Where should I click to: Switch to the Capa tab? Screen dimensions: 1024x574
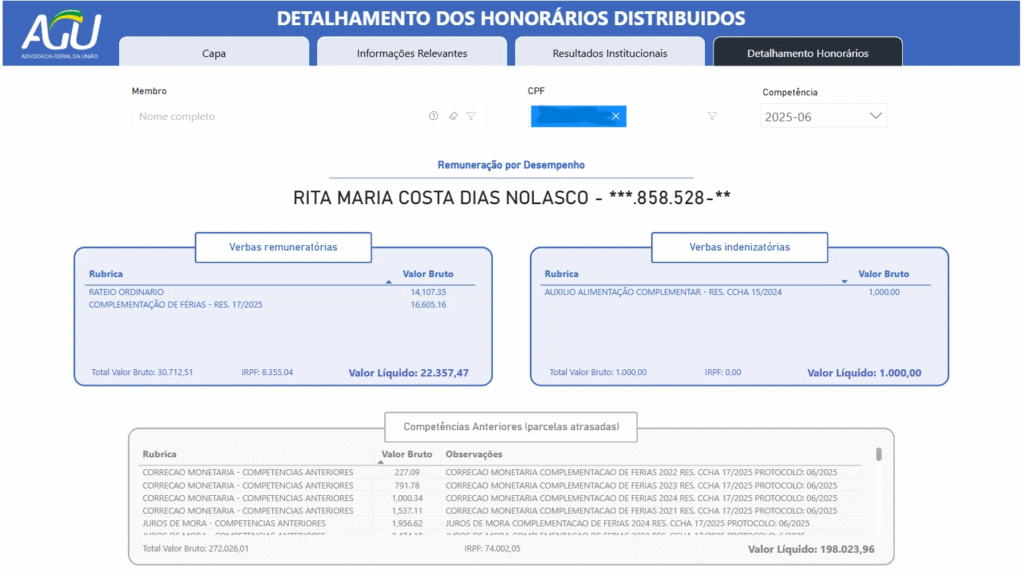coord(214,53)
